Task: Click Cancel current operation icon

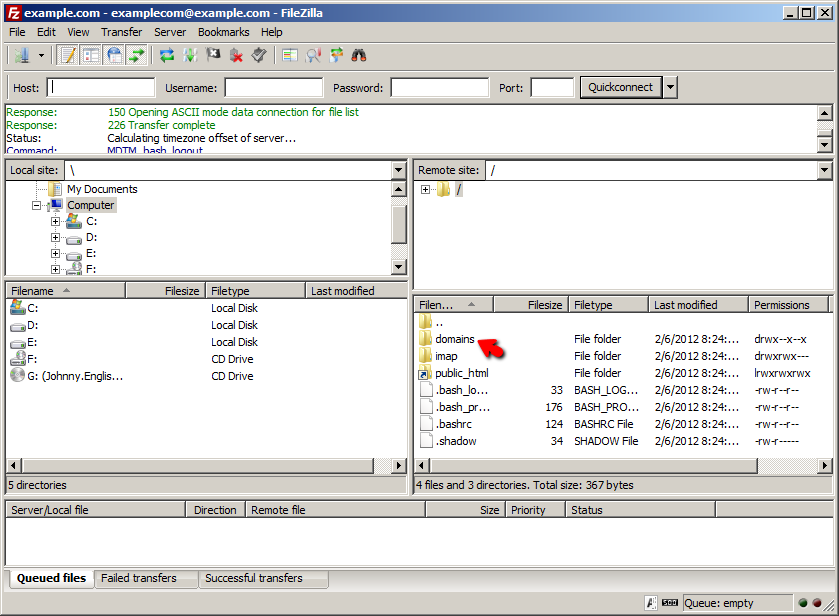Action: [213, 55]
